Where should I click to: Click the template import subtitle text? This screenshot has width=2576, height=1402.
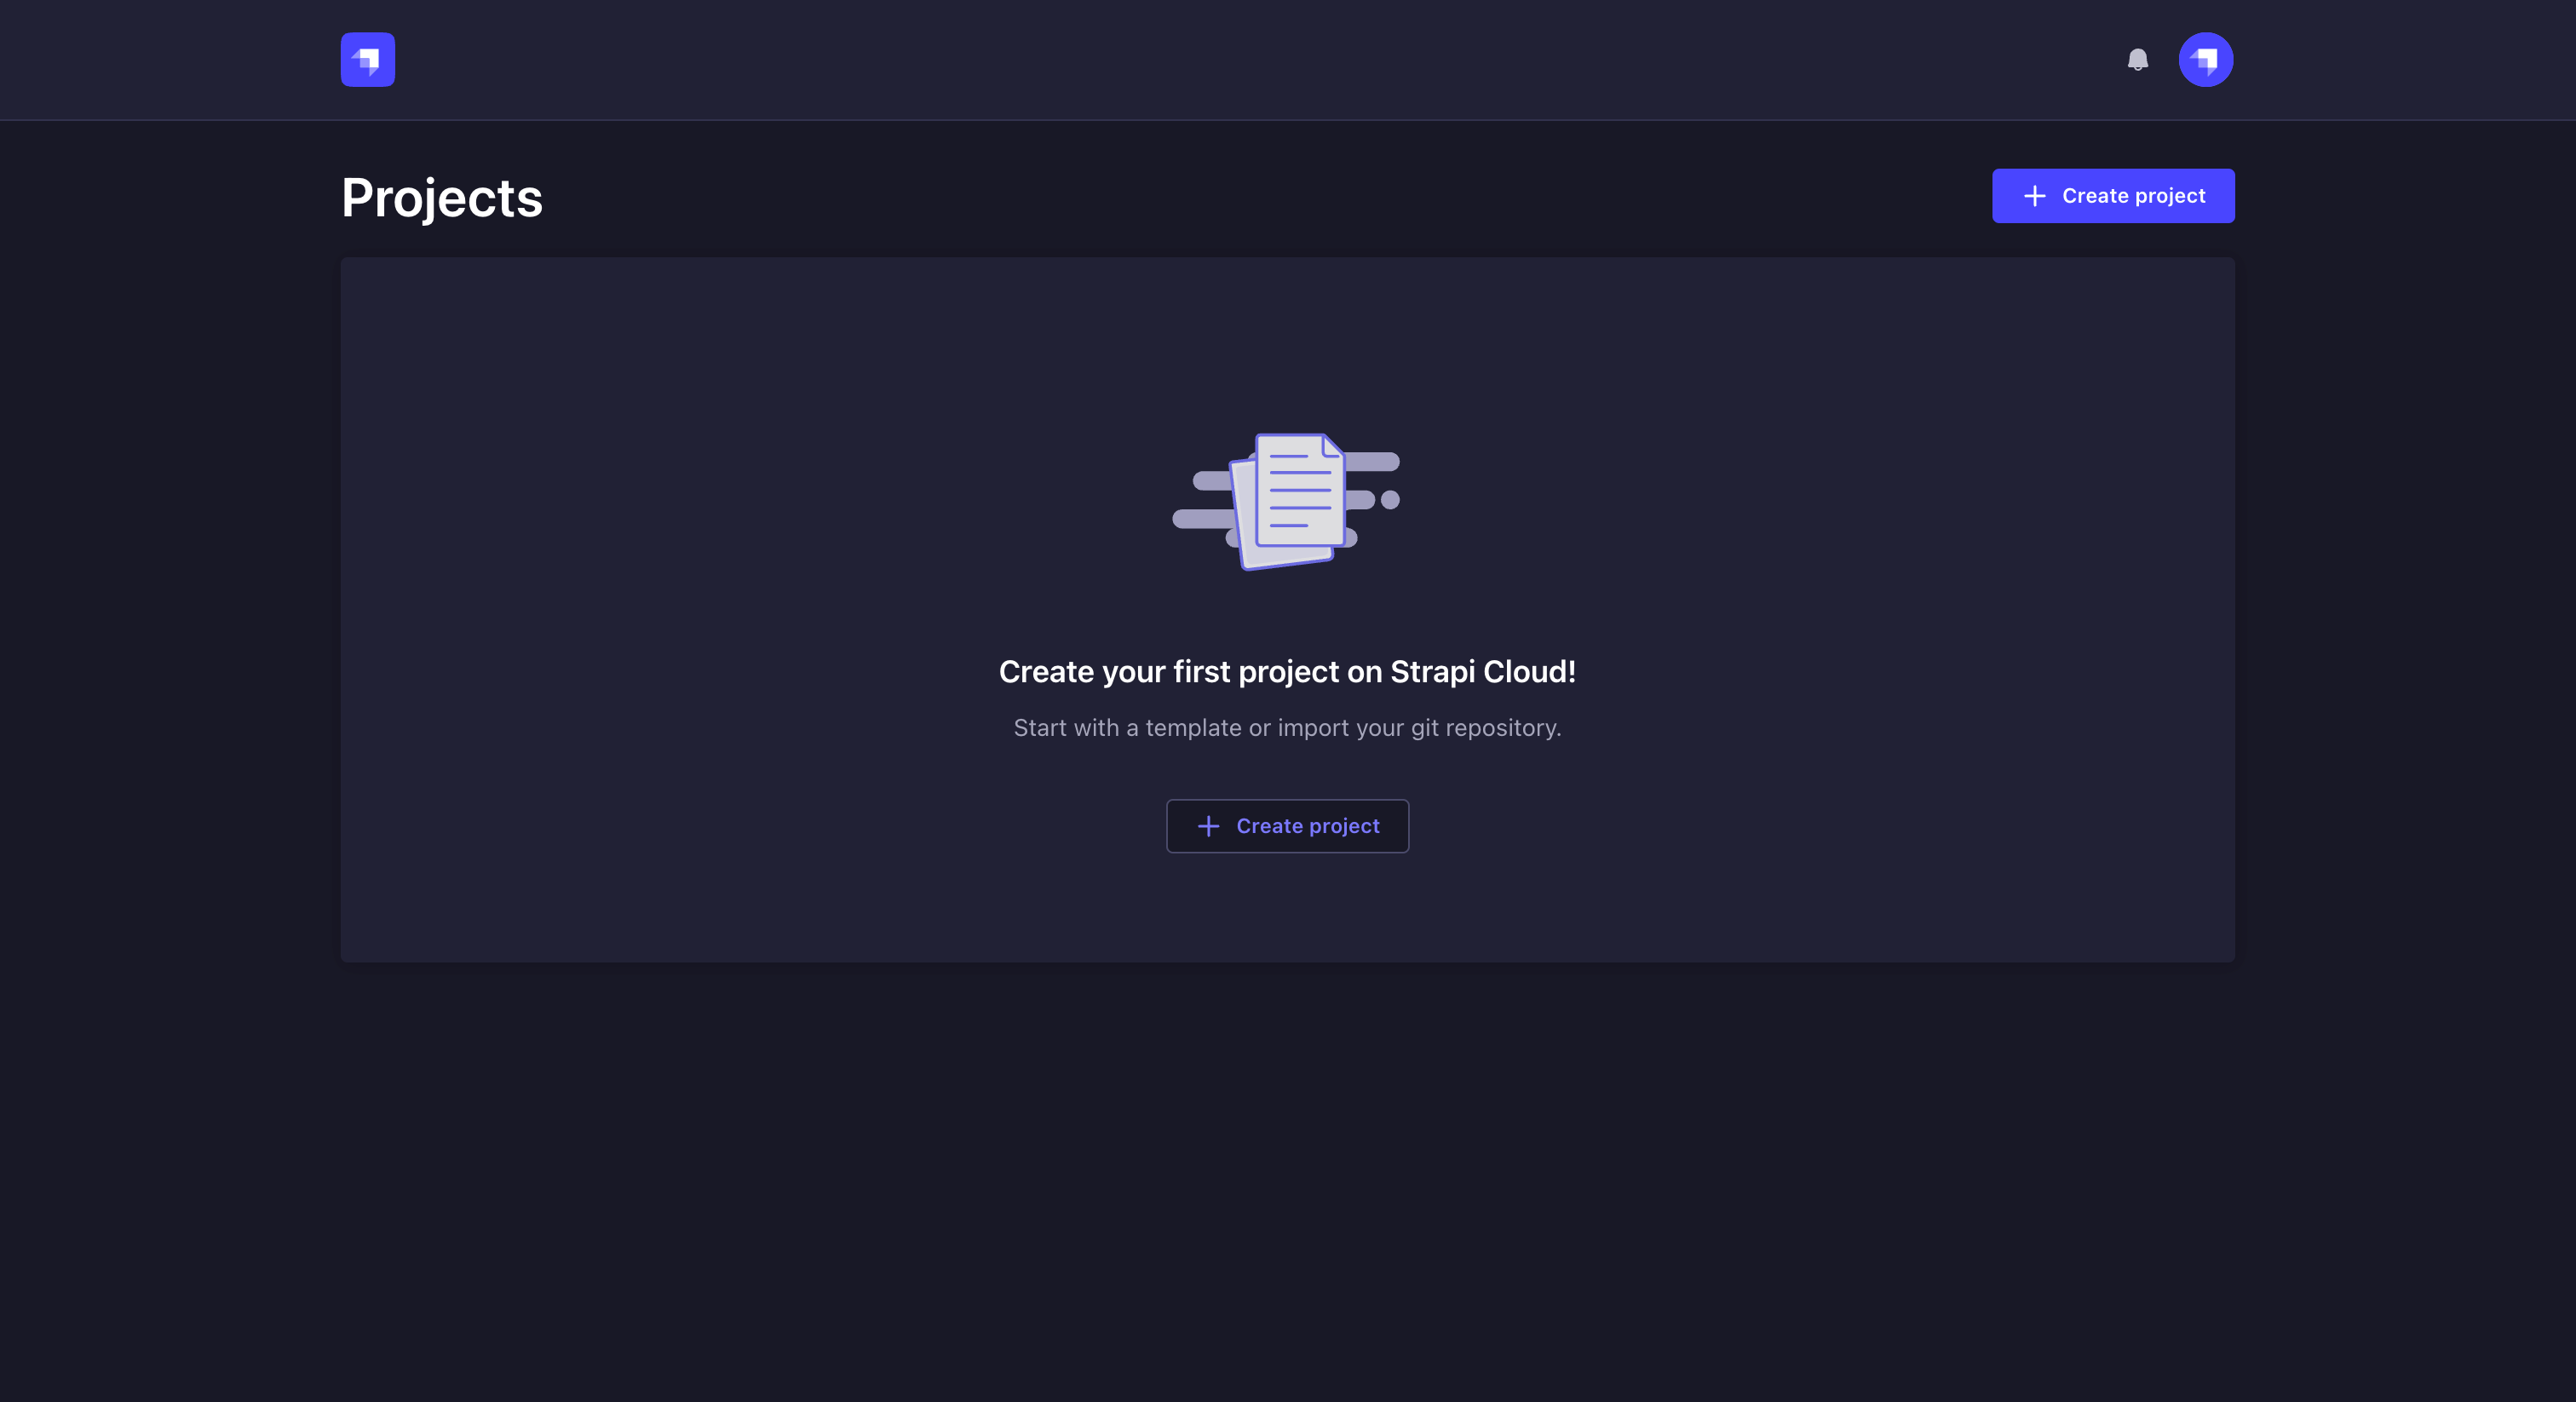[1287, 728]
